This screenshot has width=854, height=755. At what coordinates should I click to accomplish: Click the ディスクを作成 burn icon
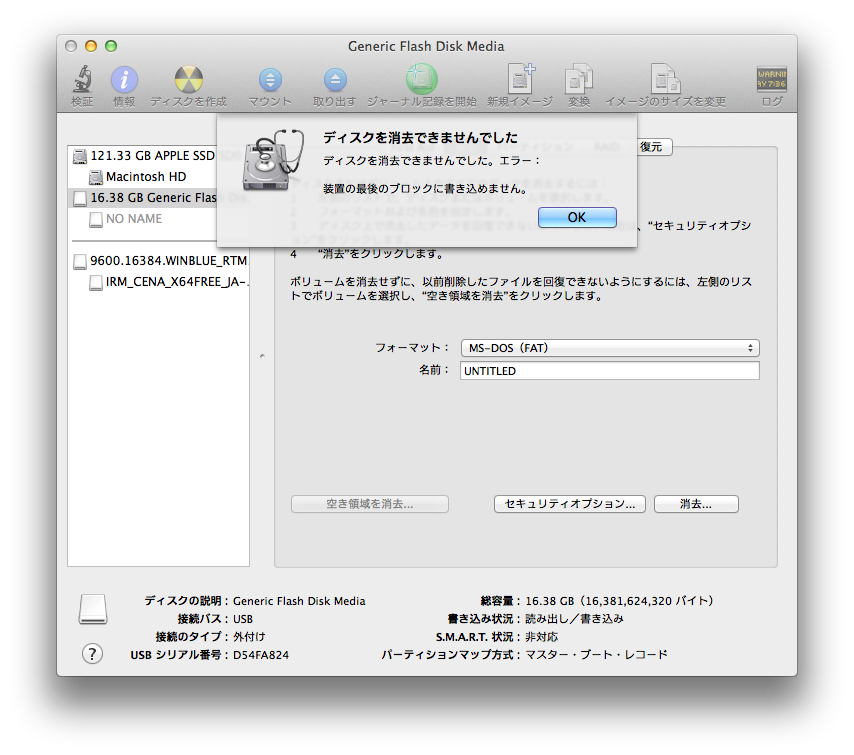[188, 80]
